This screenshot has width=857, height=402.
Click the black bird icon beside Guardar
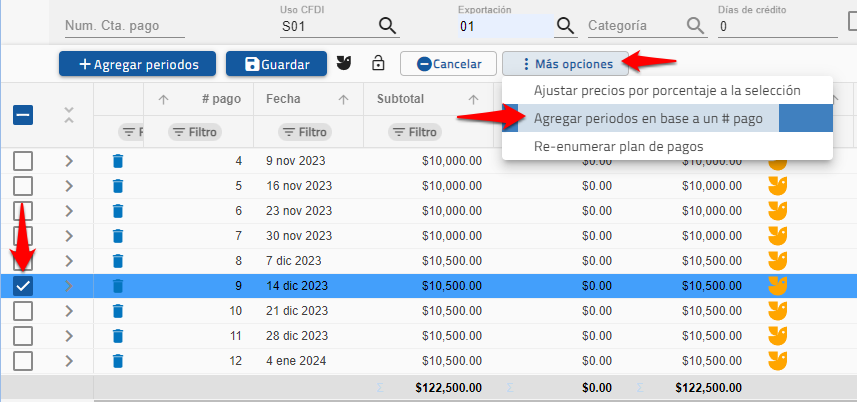346,64
